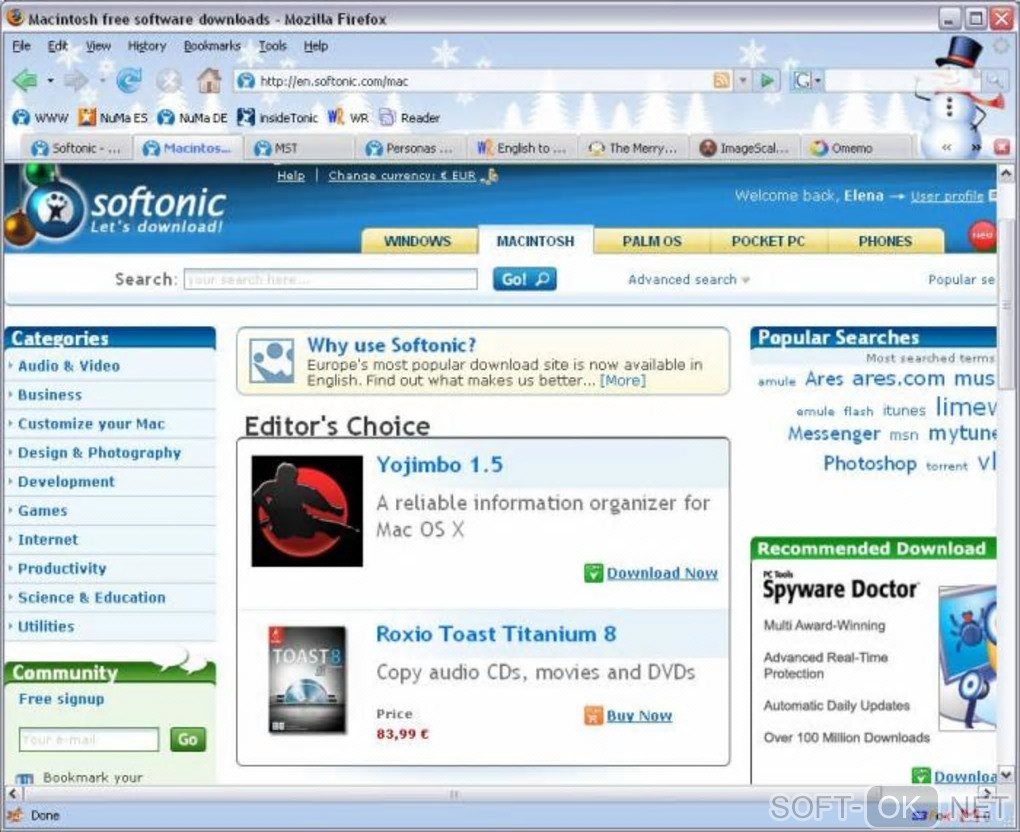
Task: Switch to the ImageScal browser tab
Action: pos(745,148)
